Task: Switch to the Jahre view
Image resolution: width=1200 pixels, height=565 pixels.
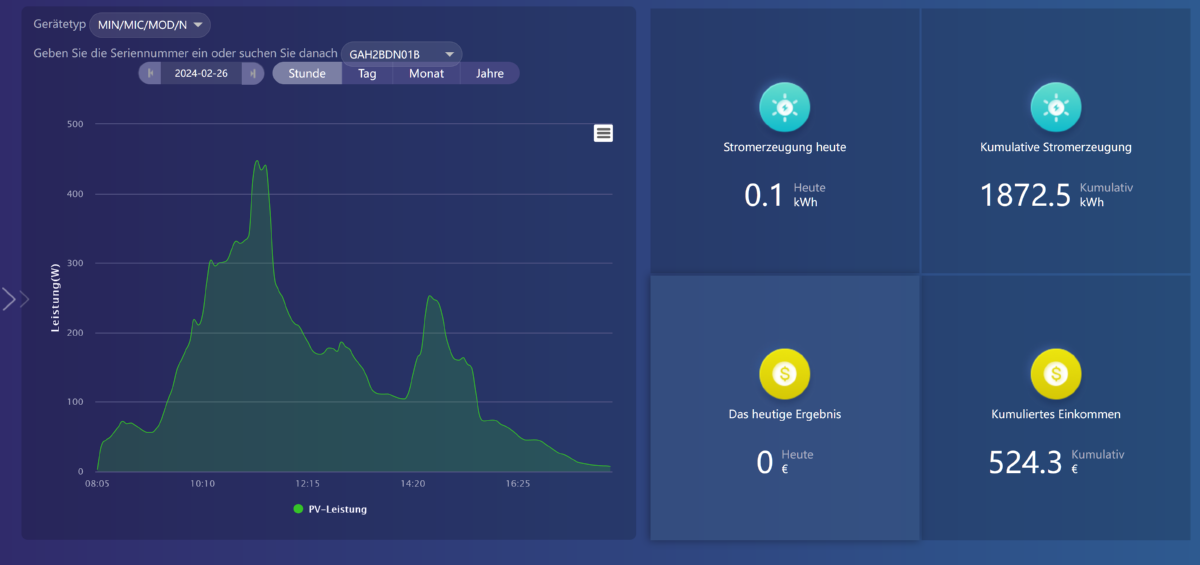Action: [490, 73]
